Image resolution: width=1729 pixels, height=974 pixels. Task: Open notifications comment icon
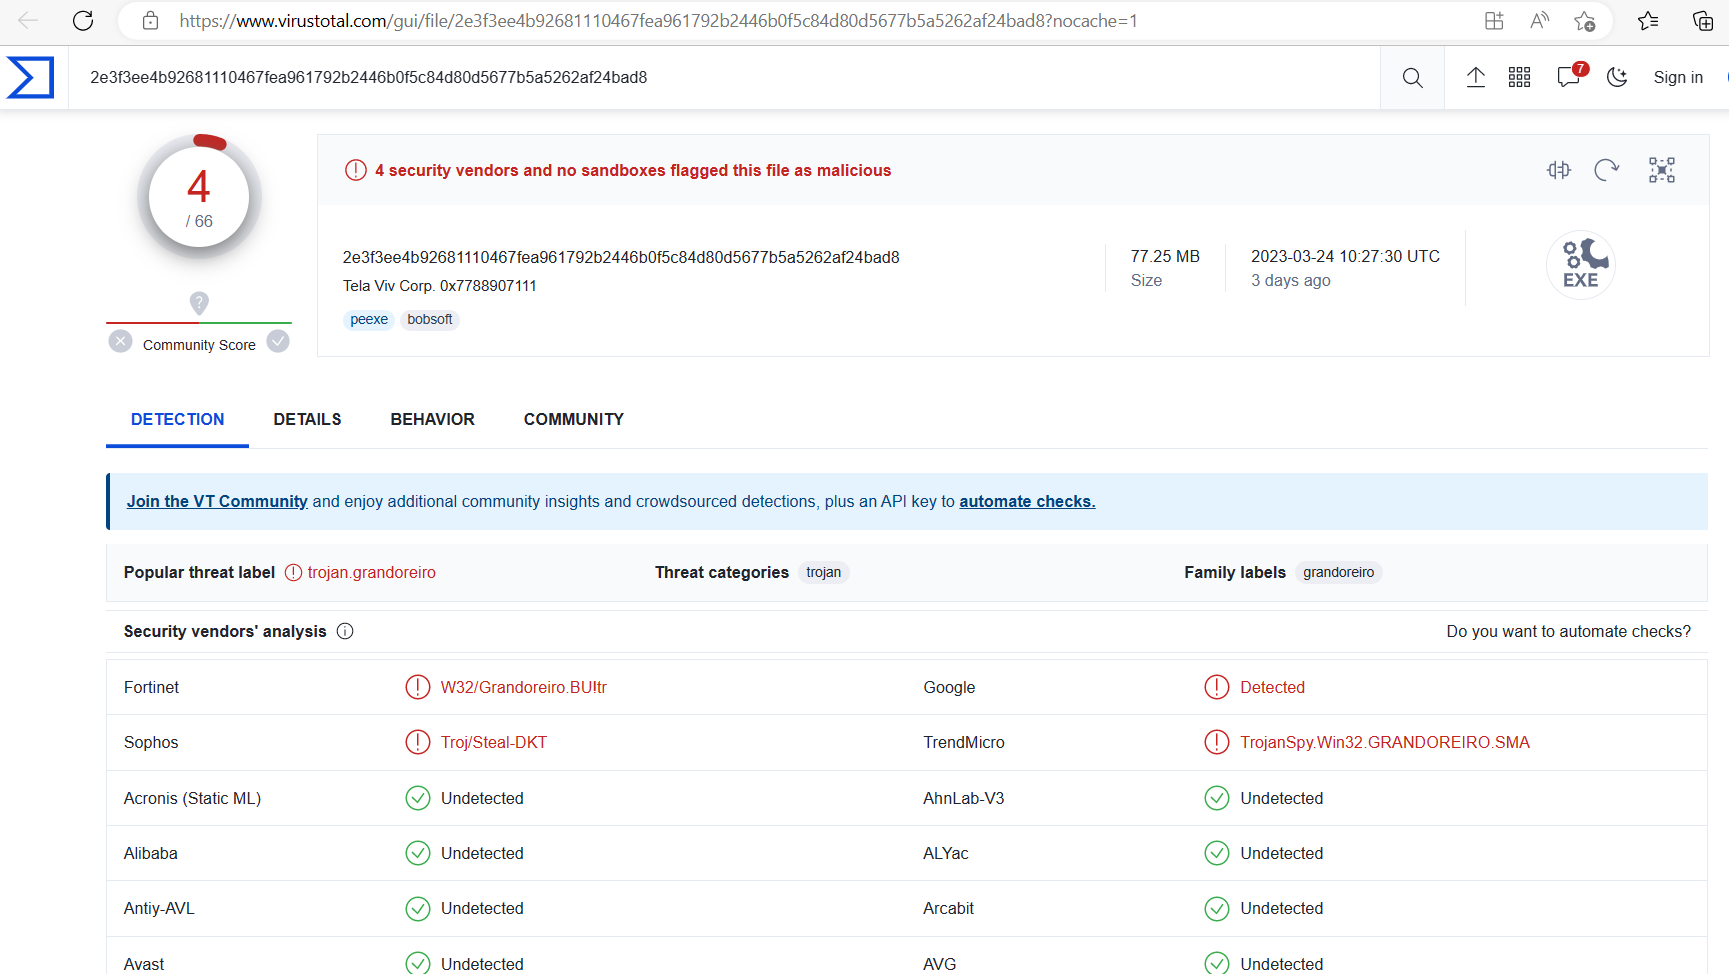1568,78
